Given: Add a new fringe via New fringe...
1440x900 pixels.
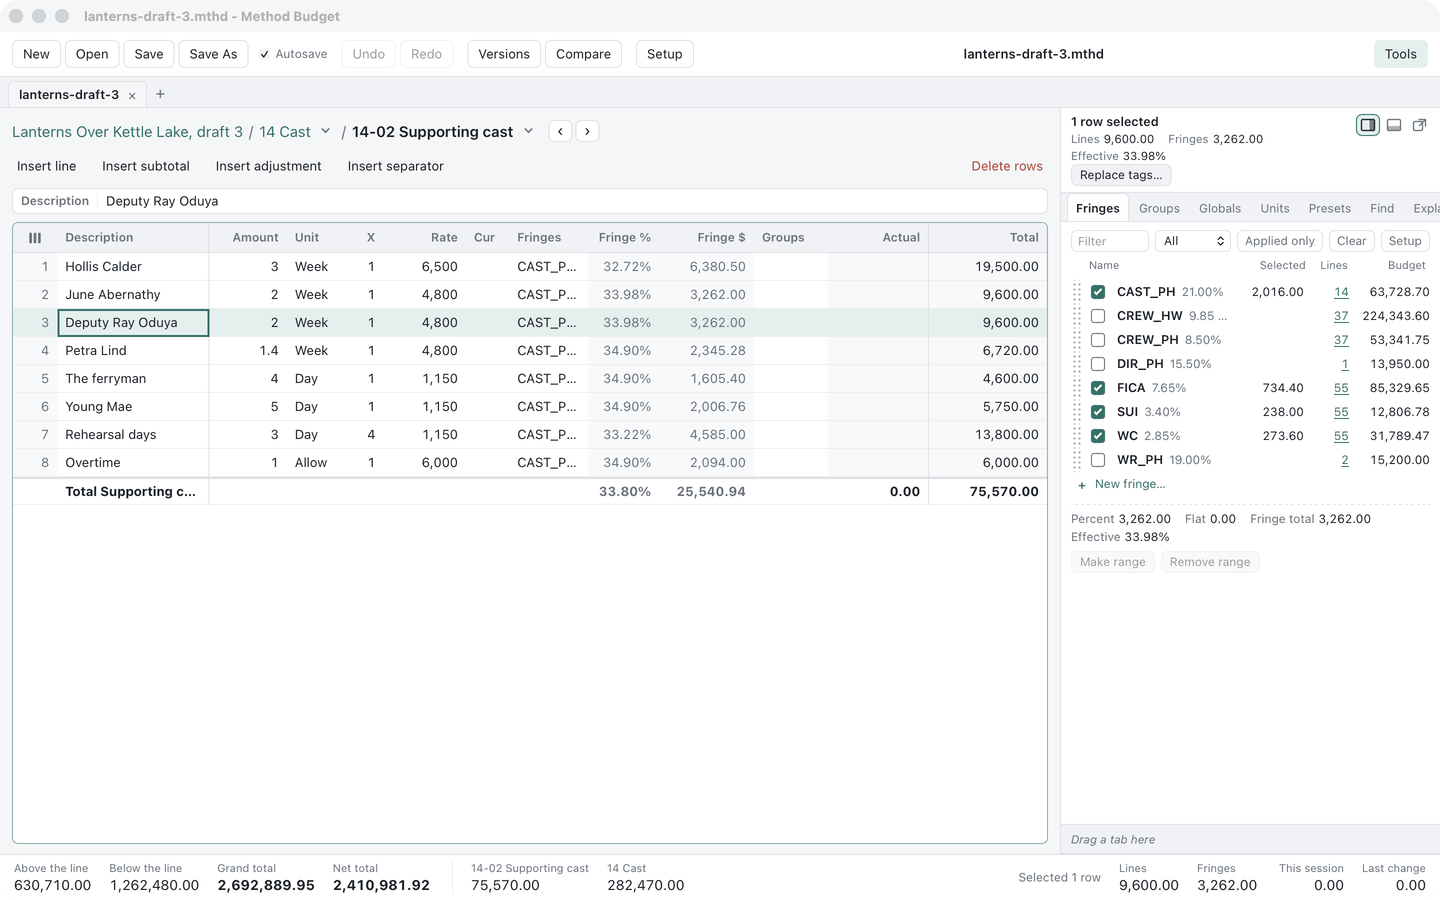Looking at the screenshot, I should click(1121, 484).
